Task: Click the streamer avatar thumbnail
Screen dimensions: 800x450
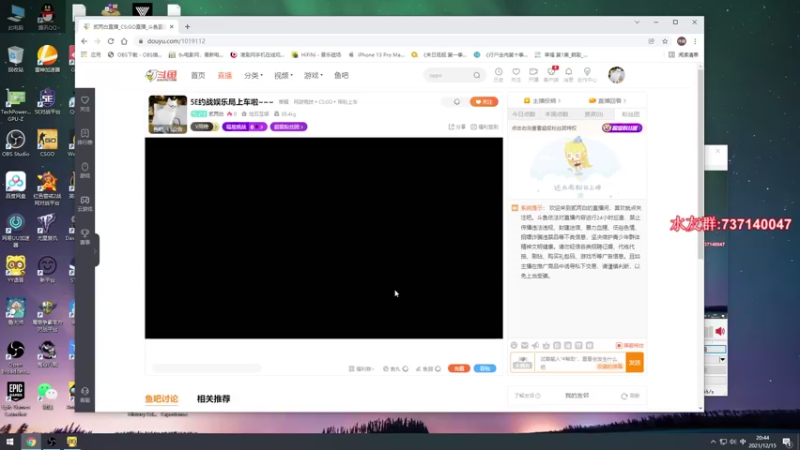Action: [168, 114]
